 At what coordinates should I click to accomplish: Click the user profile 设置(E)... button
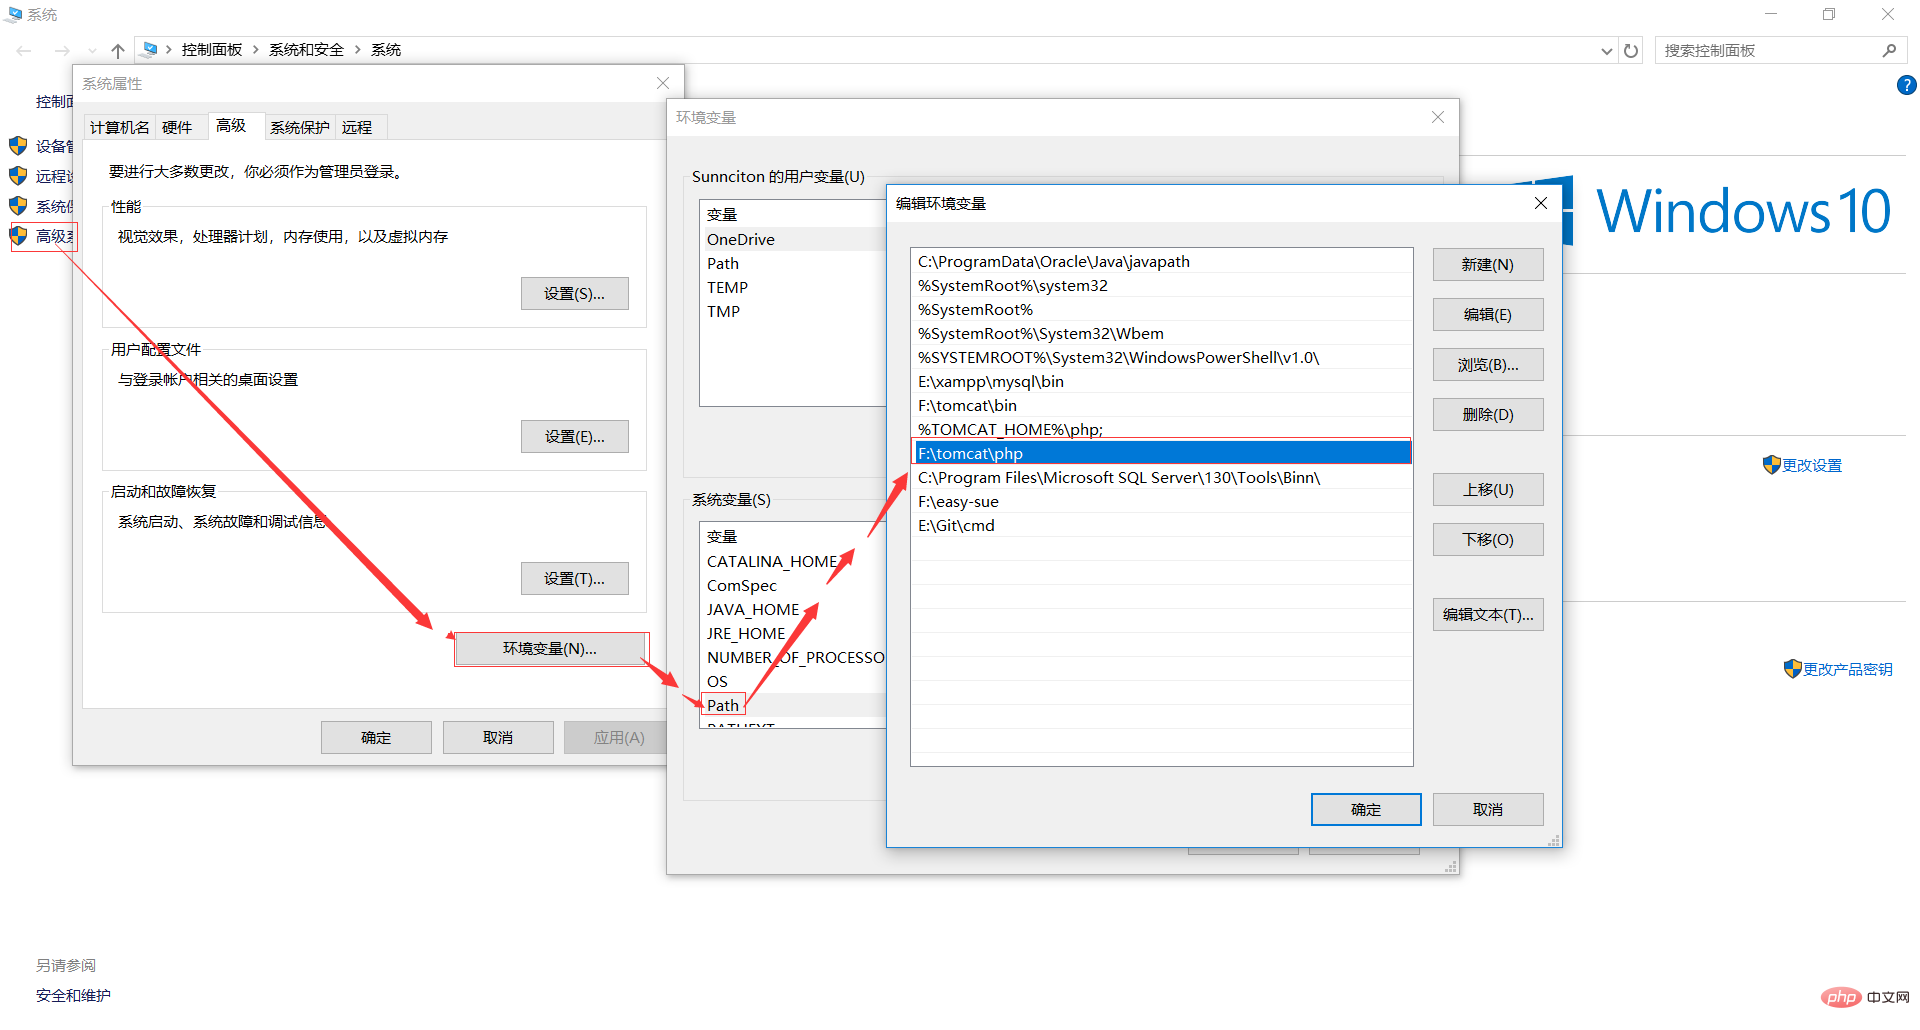pos(575,437)
